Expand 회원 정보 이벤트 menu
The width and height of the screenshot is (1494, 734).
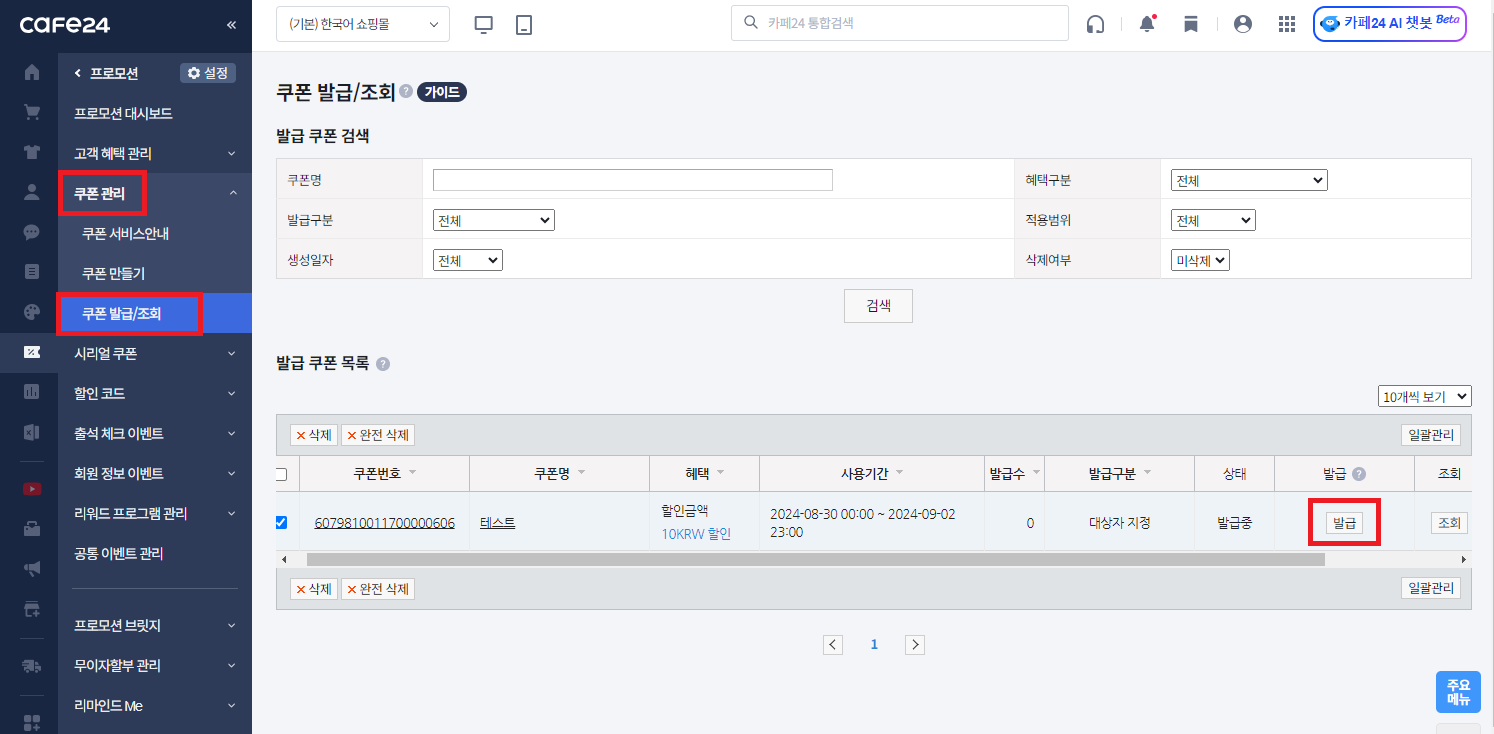155,473
